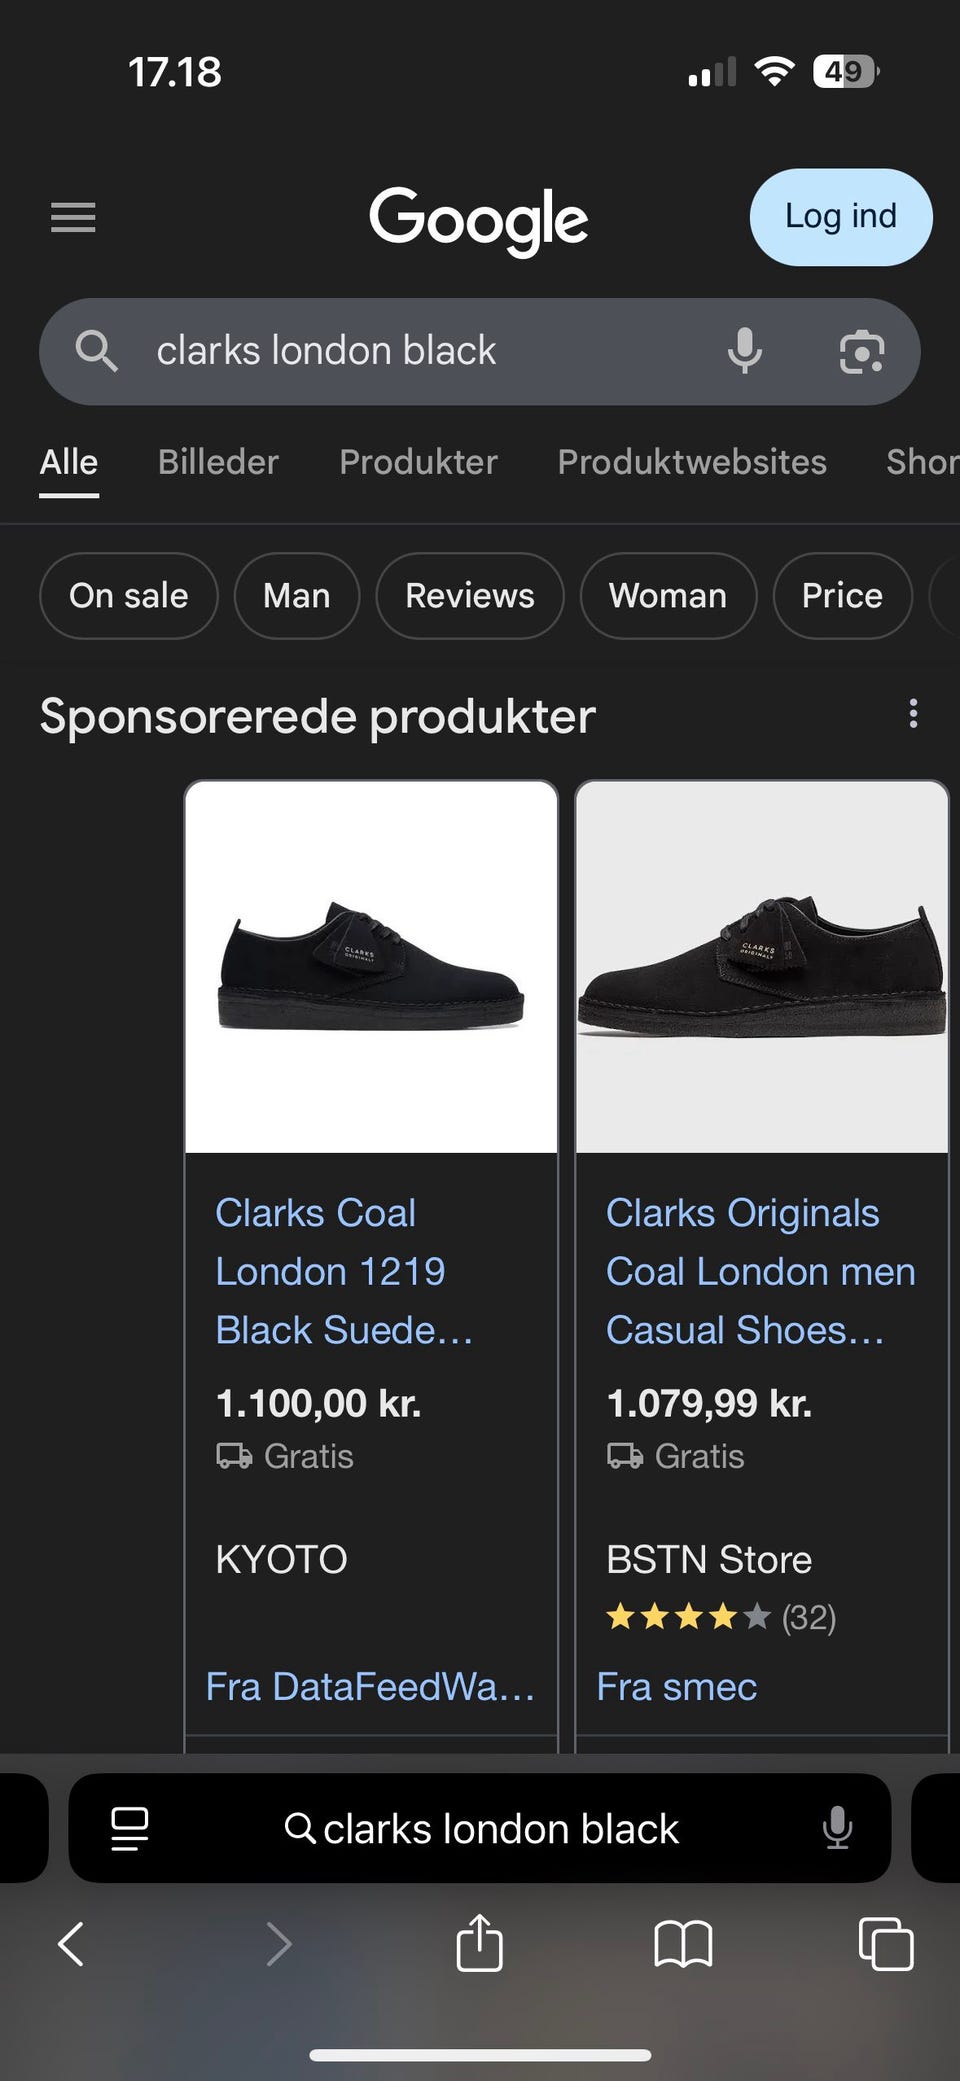Toggle the Woman filter chip
Image resolution: width=960 pixels, height=2081 pixels.
point(668,596)
